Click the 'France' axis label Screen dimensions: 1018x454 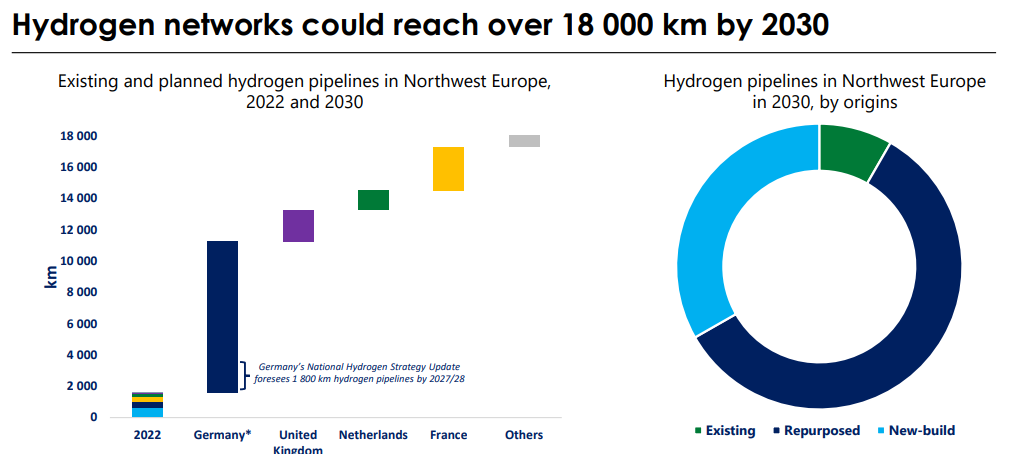(x=449, y=435)
